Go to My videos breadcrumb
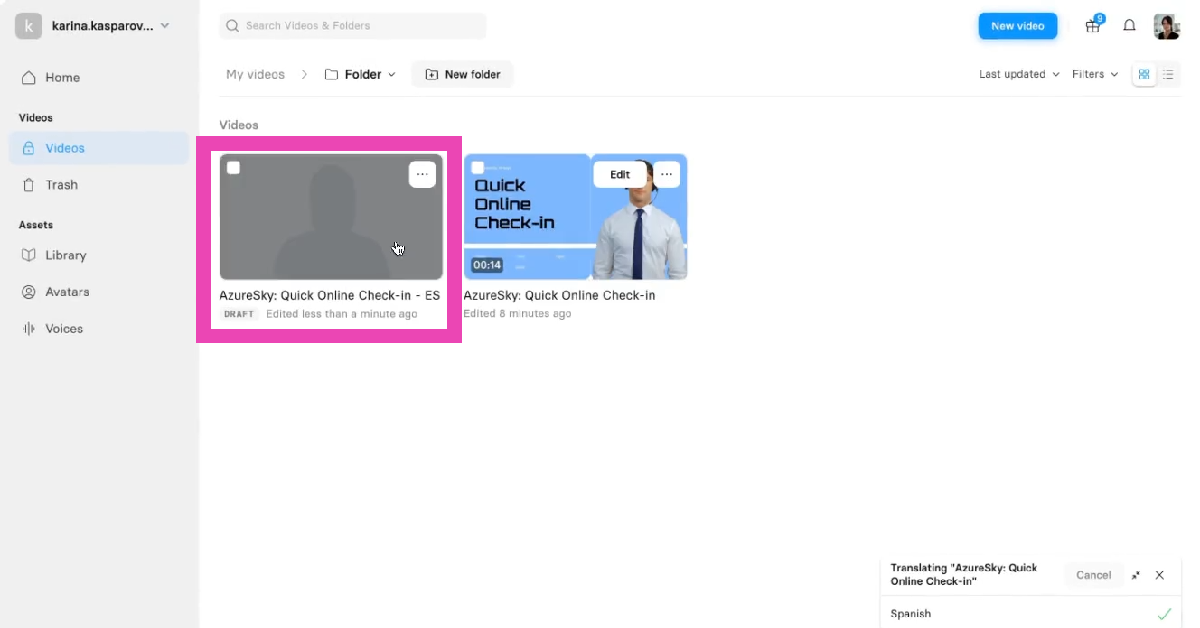 (x=255, y=74)
